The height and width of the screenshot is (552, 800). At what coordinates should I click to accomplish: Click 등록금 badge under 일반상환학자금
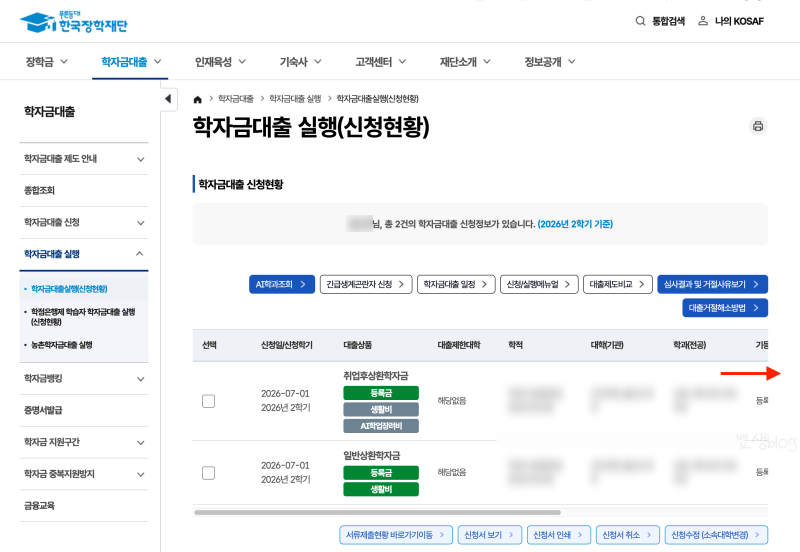(x=381, y=472)
